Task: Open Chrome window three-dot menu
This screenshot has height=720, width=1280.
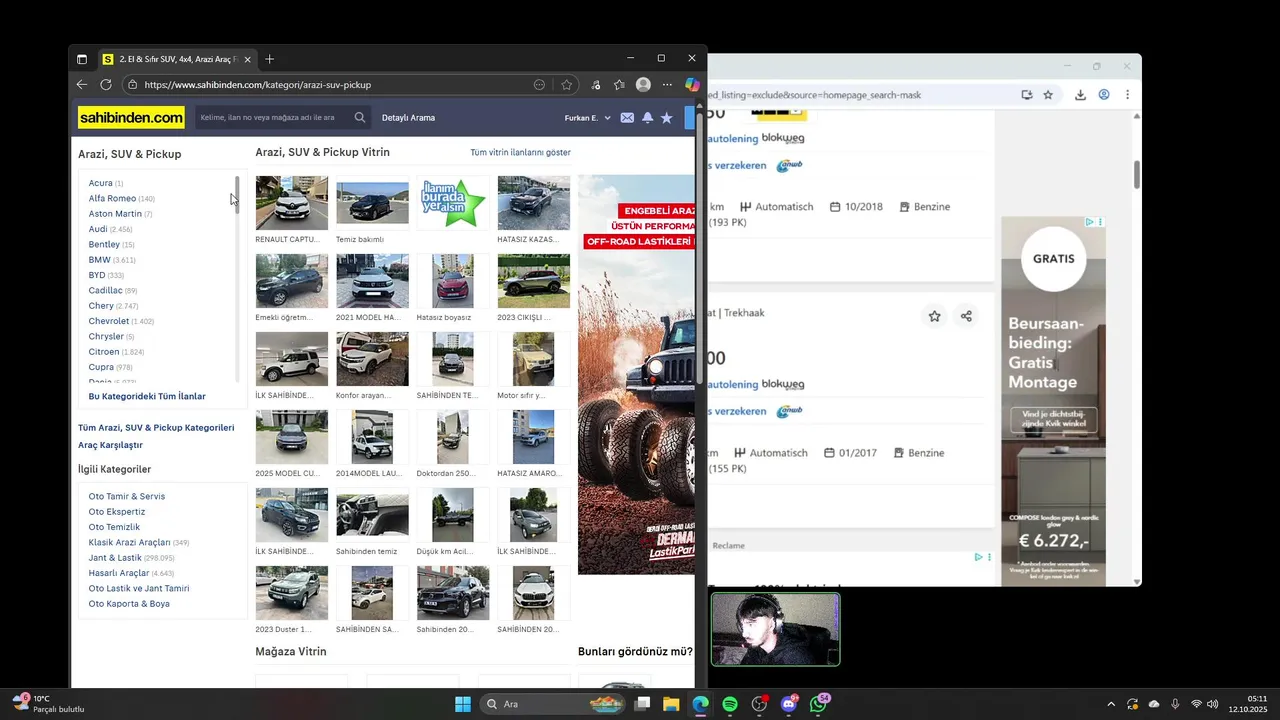Action: (x=1127, y=95)
